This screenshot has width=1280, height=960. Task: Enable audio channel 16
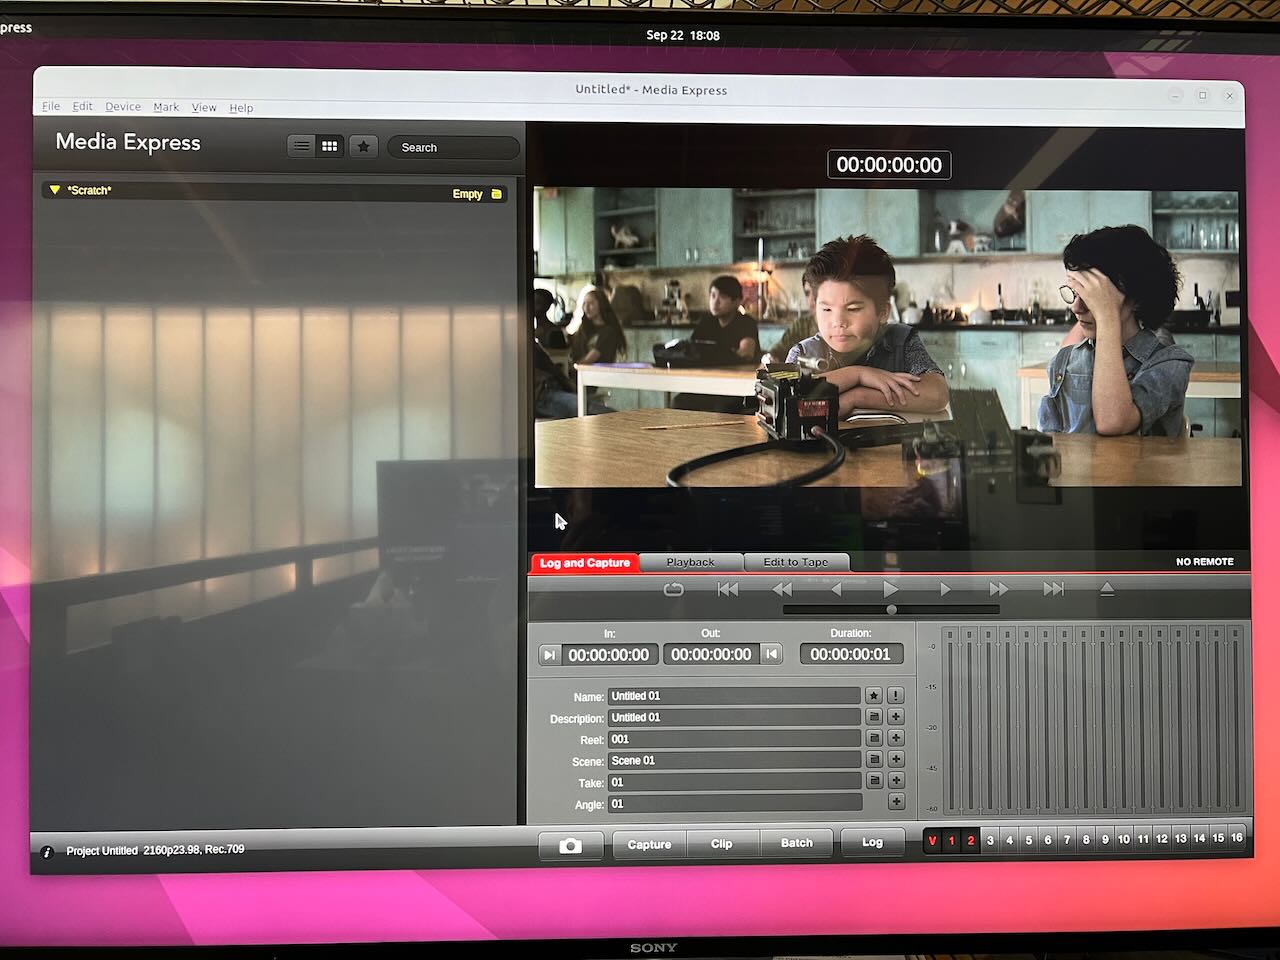[x=1237, y=837]
